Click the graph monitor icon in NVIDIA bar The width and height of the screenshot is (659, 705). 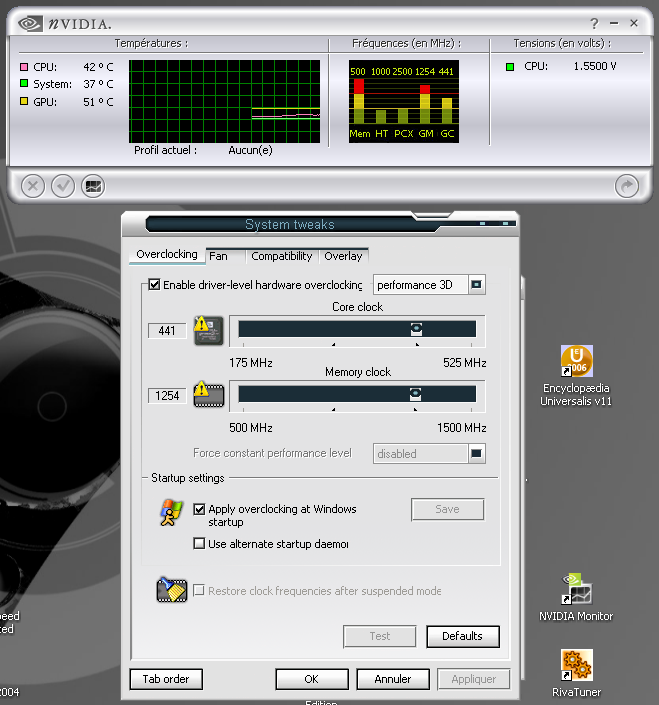pos(93,185)
